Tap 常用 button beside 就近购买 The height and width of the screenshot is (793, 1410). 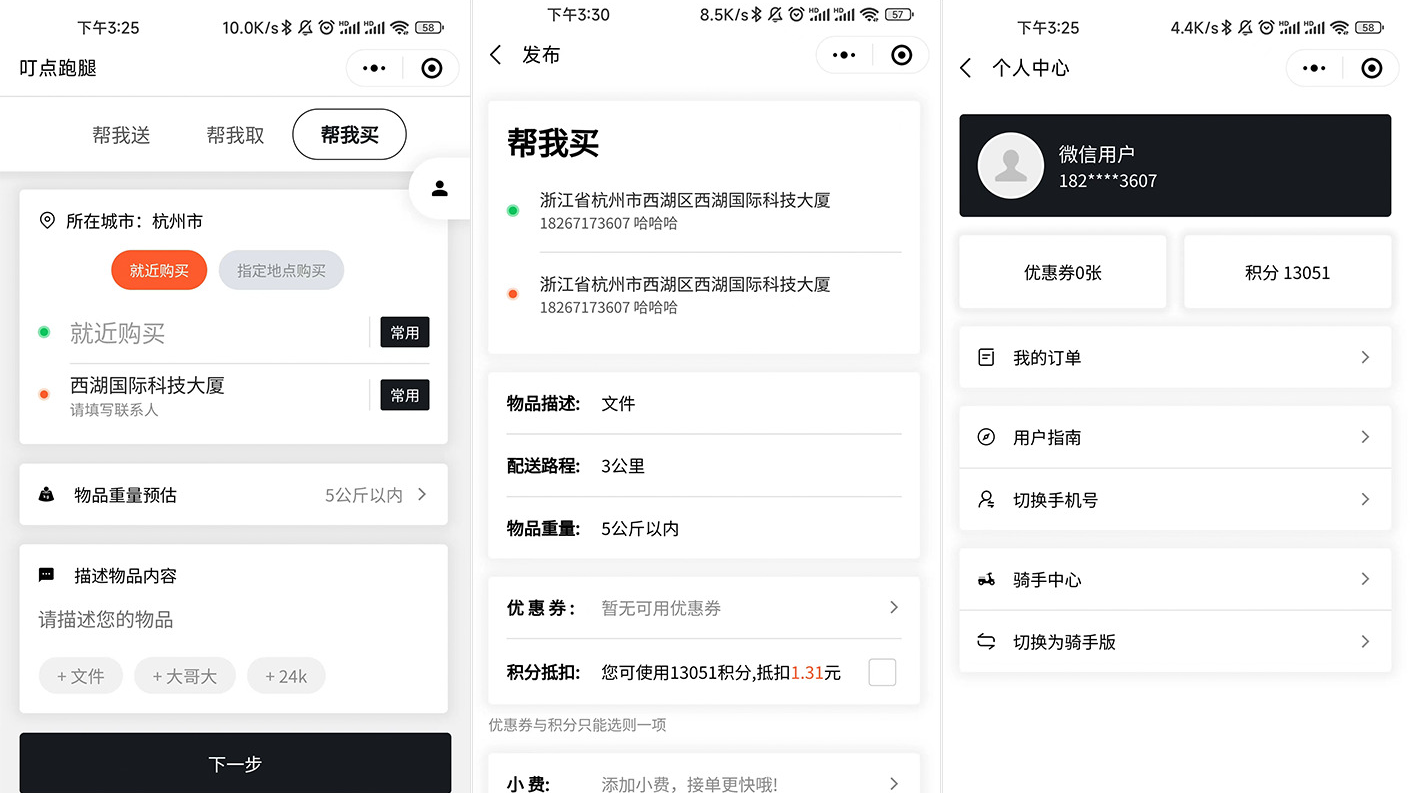click(405, 332)
